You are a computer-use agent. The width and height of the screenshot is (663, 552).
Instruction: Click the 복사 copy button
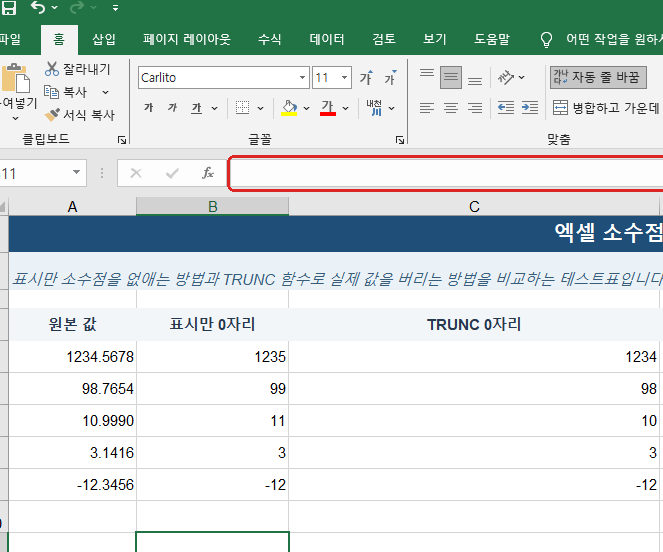point(66,92)
